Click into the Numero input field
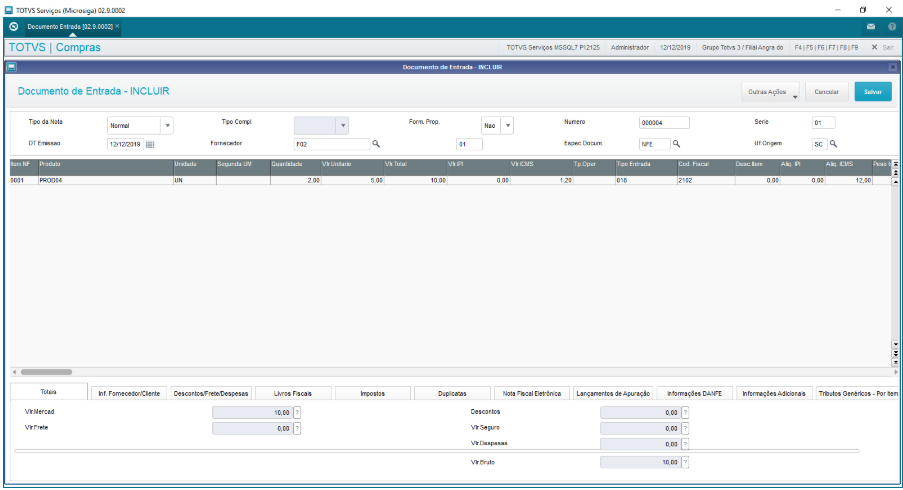This screenshot has height=490, width=903. [x=664, y=123]
